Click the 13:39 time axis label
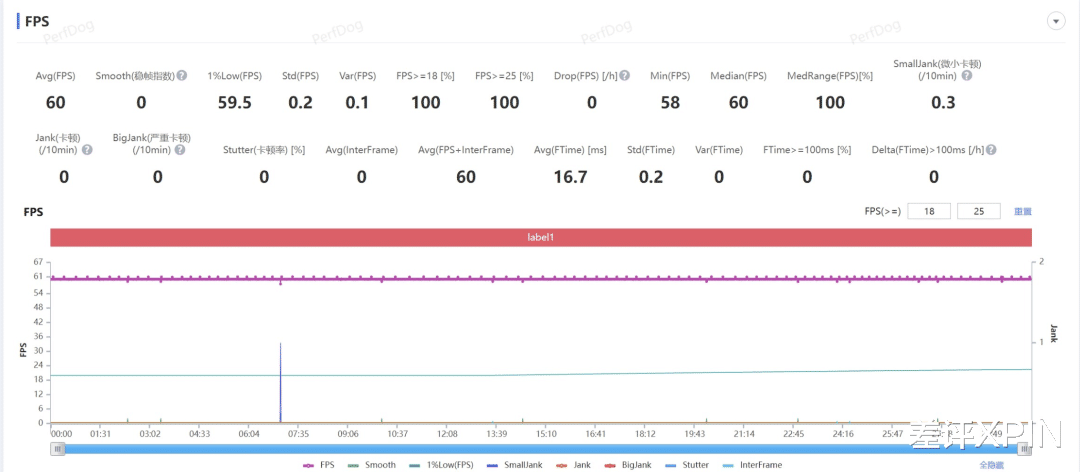Viewport: 1080px width, 472px height. pyautogui.click(x=496, y=434)
